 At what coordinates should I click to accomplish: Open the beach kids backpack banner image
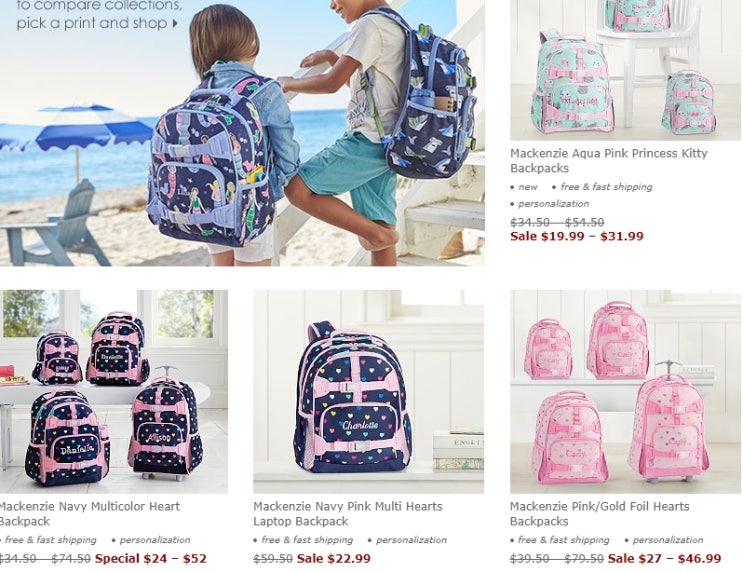242,133
